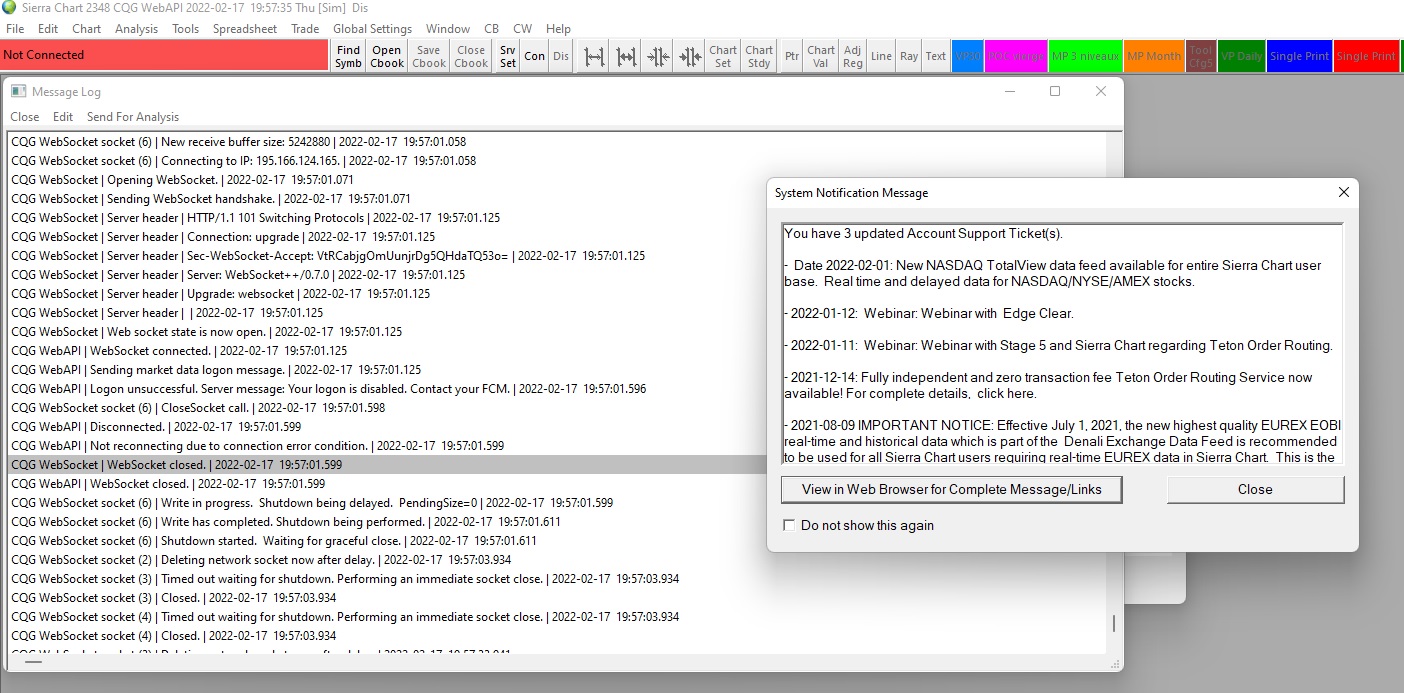The height and width of the screenshot is (693, 1404).
Task: Open the Help menu
Action: pyautogui.click(x=558, y=29)
